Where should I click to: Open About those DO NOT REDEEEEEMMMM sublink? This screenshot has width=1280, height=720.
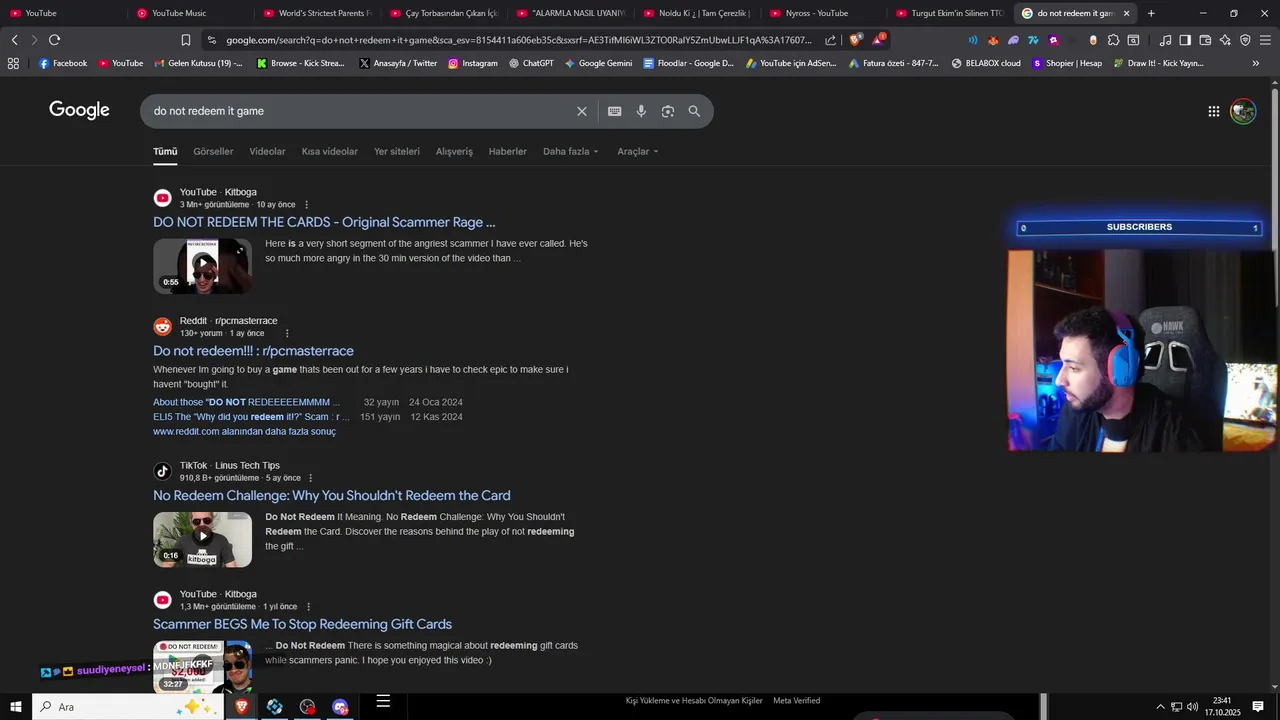point(247,402)
